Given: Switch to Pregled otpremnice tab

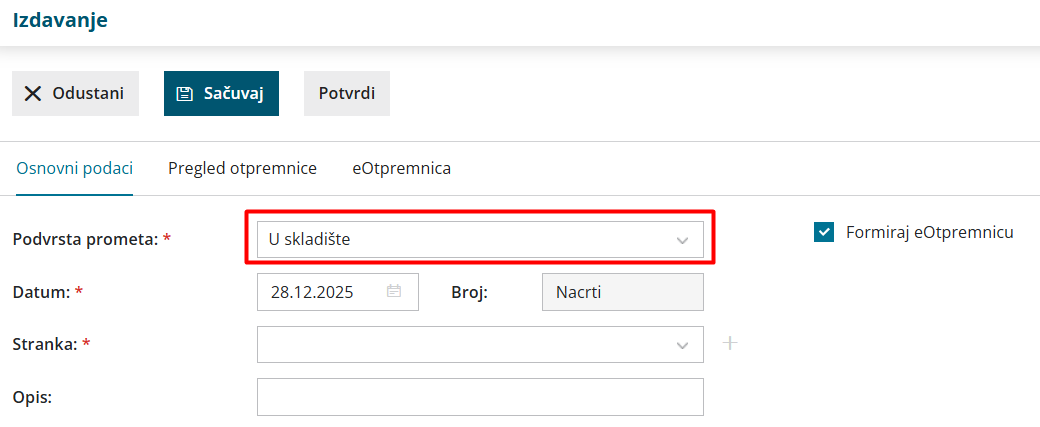Looking at the screenshot, I should coord(242,168).
